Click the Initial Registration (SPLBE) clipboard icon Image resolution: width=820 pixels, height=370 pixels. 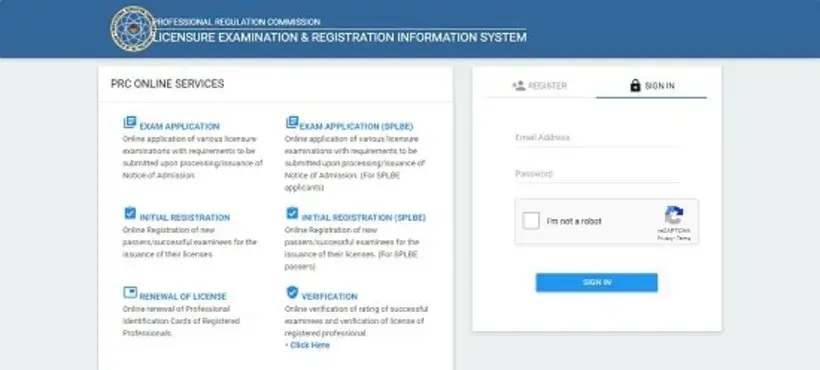(x=292, y=213)
